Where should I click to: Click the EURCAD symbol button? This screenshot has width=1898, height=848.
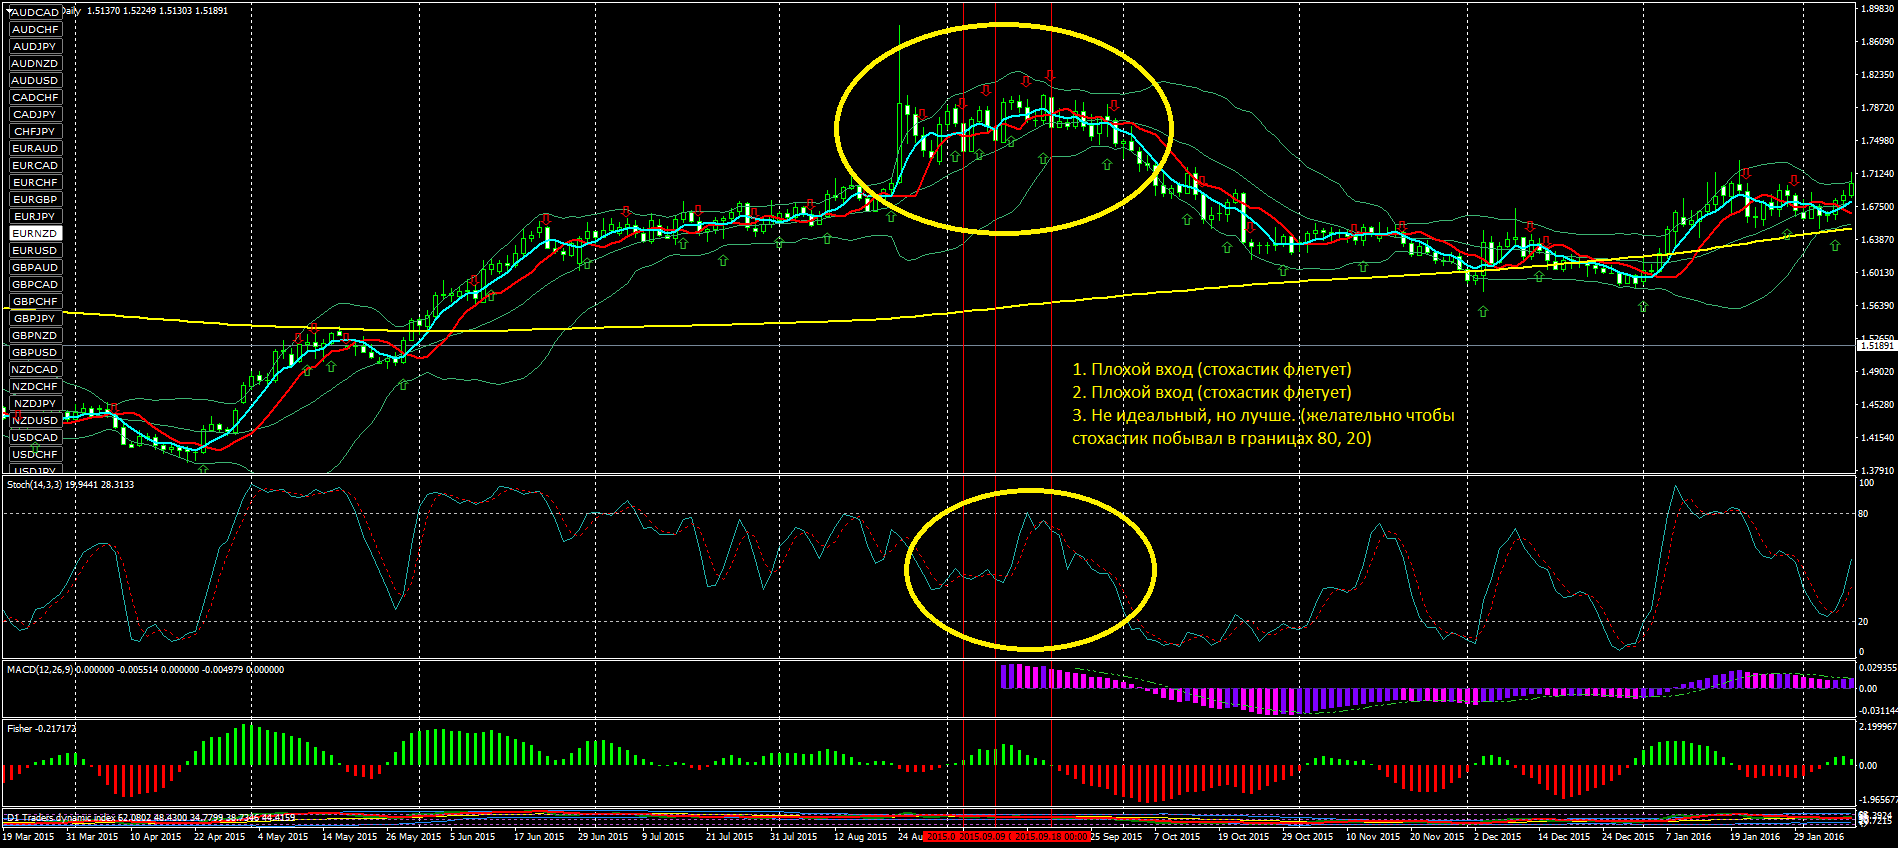click(x=35, y=165)
